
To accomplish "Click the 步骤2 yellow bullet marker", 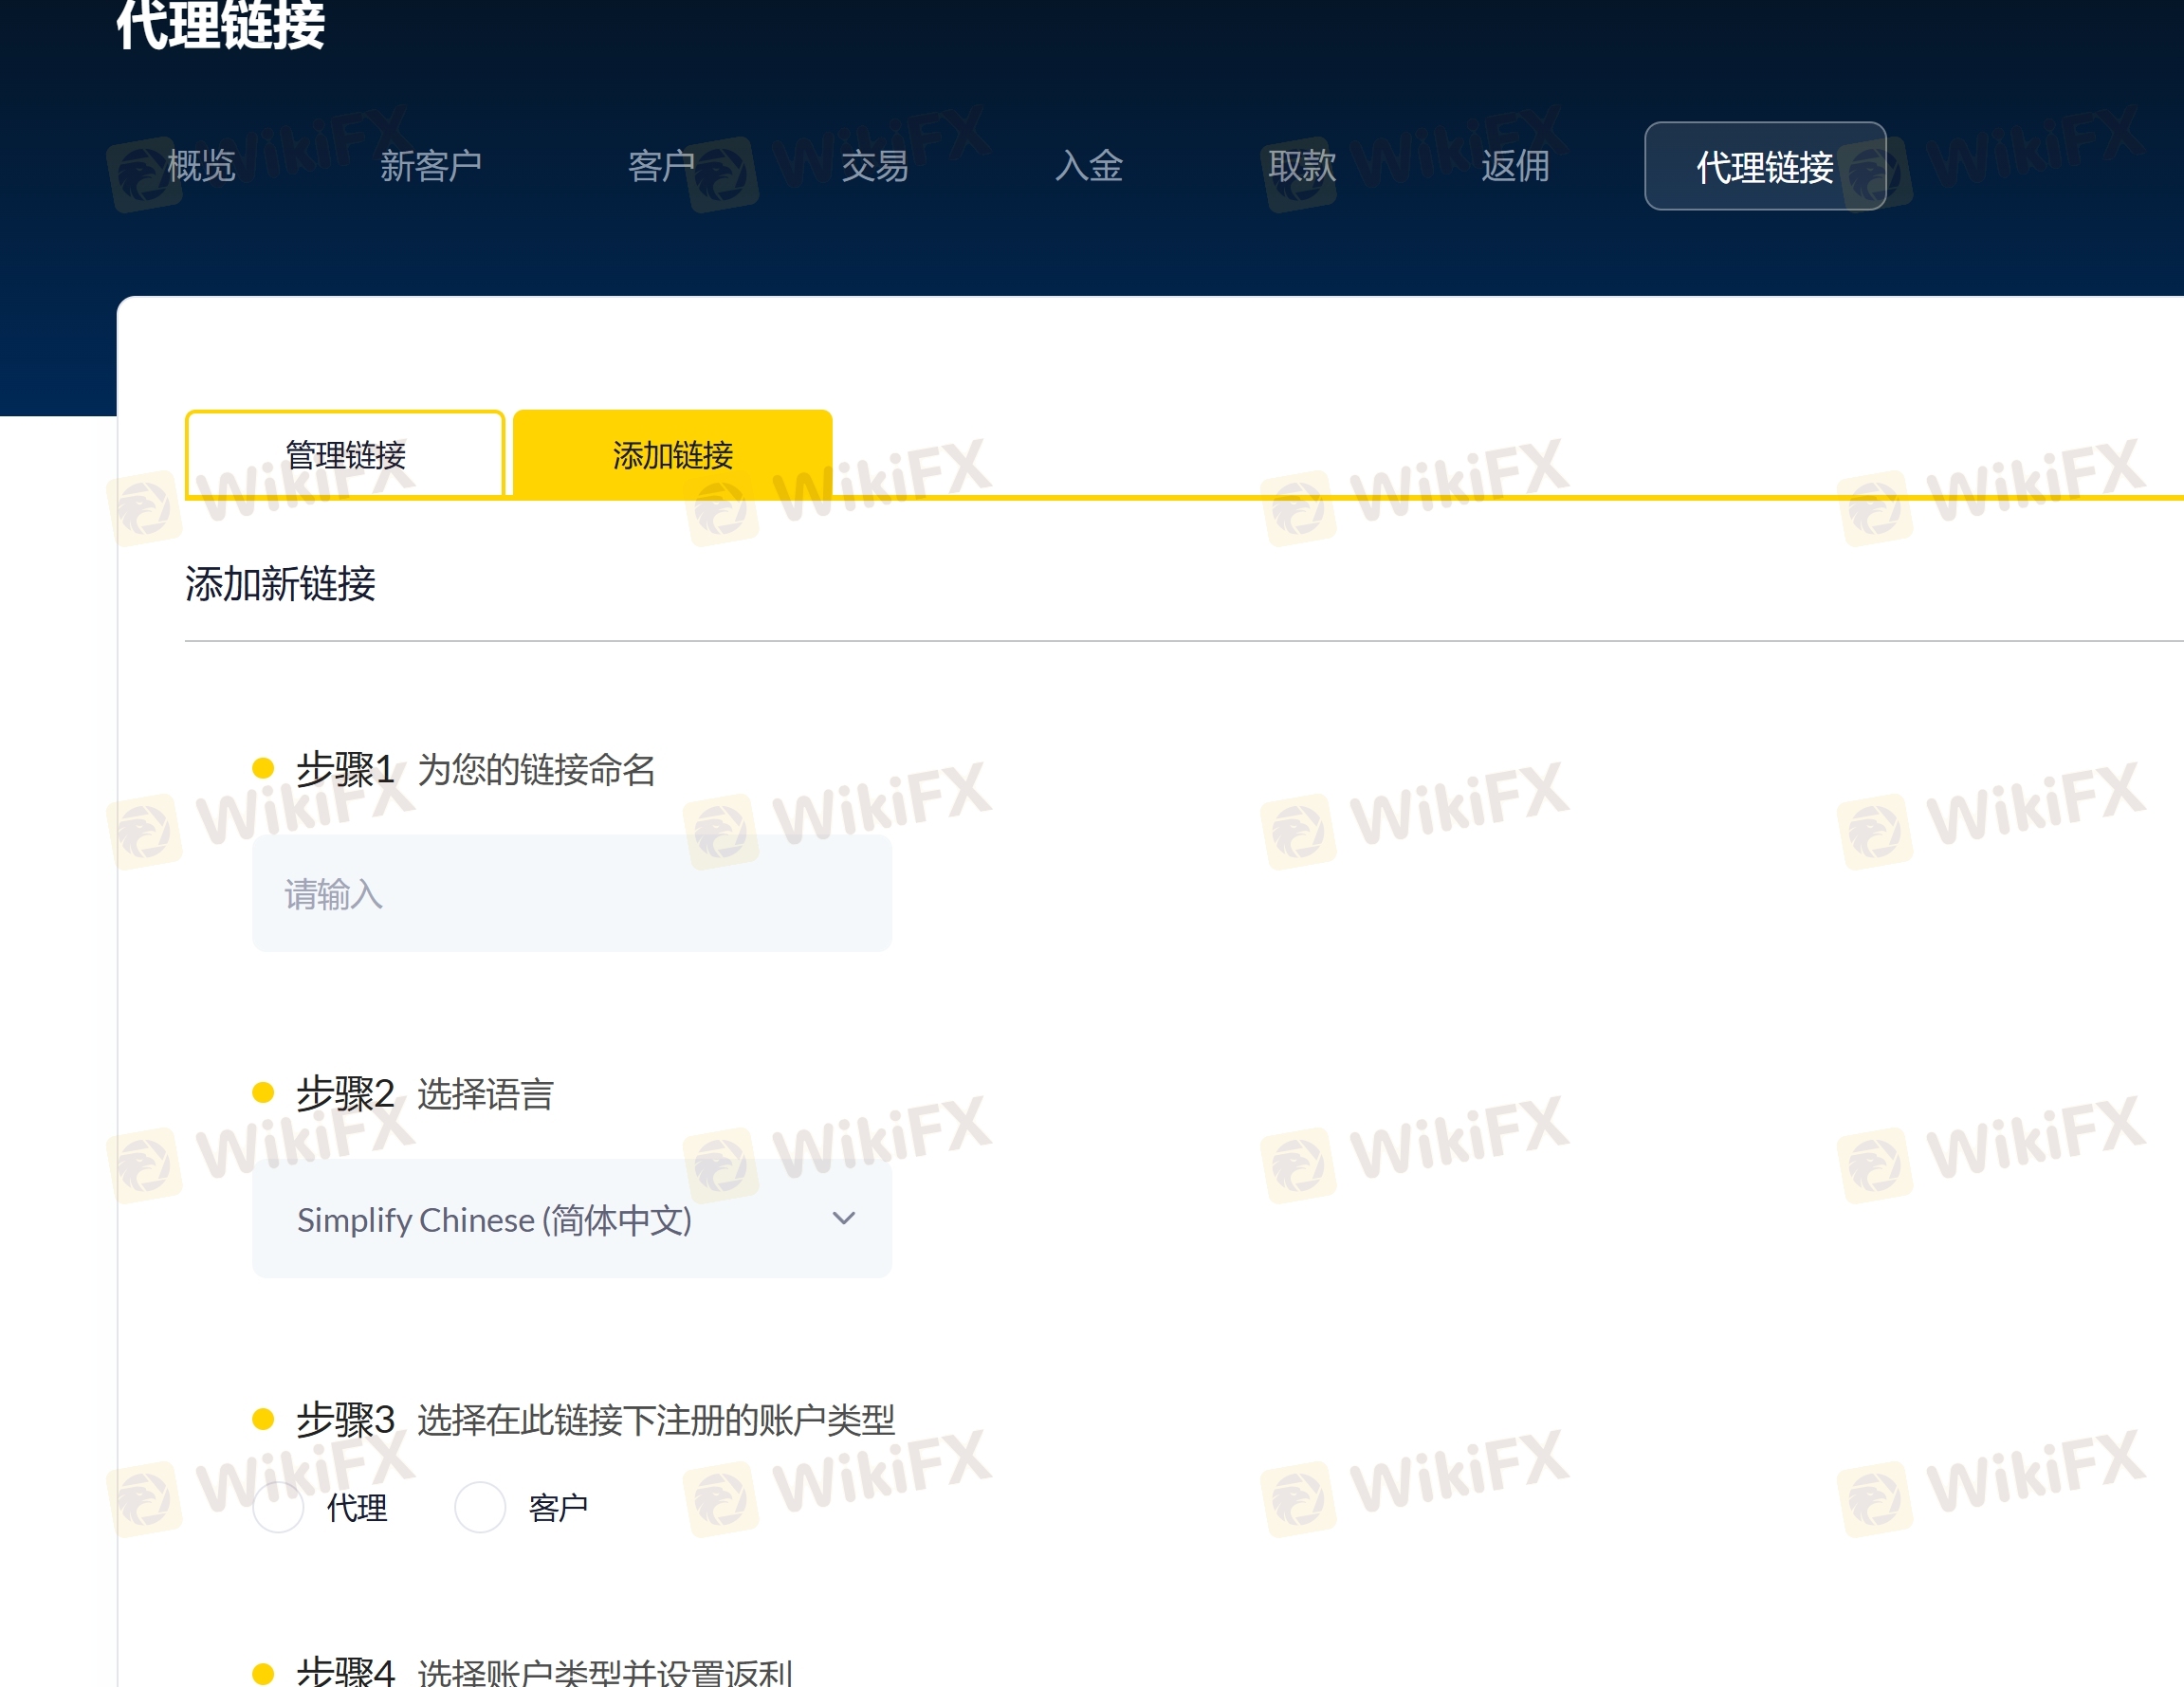I will (263, 1092).
